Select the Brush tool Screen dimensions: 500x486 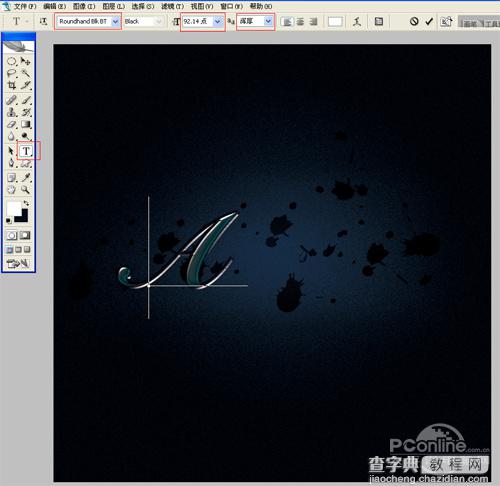pos(26,100)
